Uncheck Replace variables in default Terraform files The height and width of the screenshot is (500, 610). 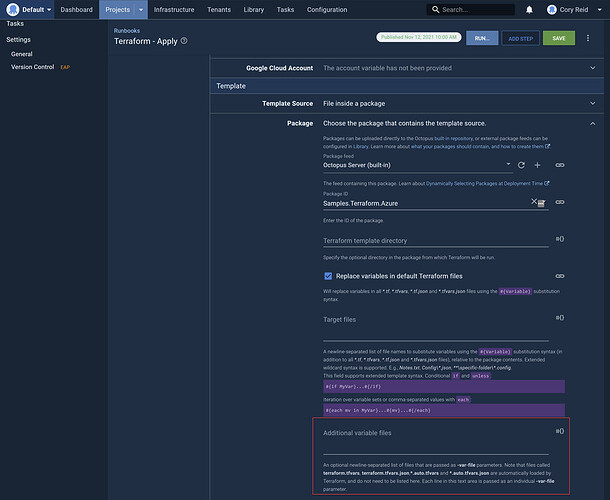point(329,275)
